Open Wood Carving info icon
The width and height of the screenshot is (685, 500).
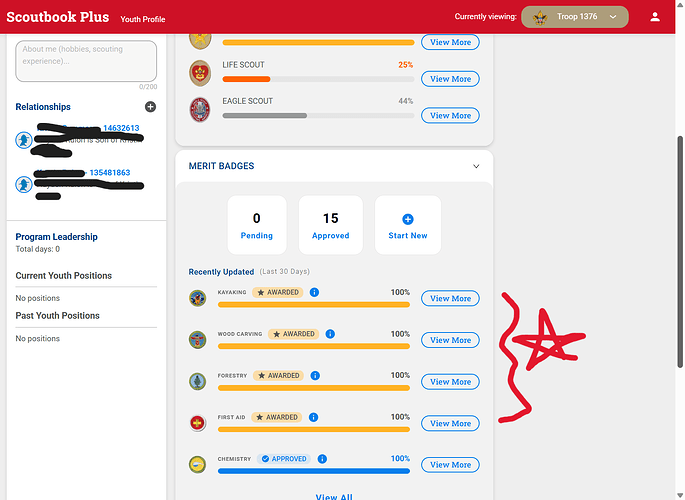coord(330,334)
